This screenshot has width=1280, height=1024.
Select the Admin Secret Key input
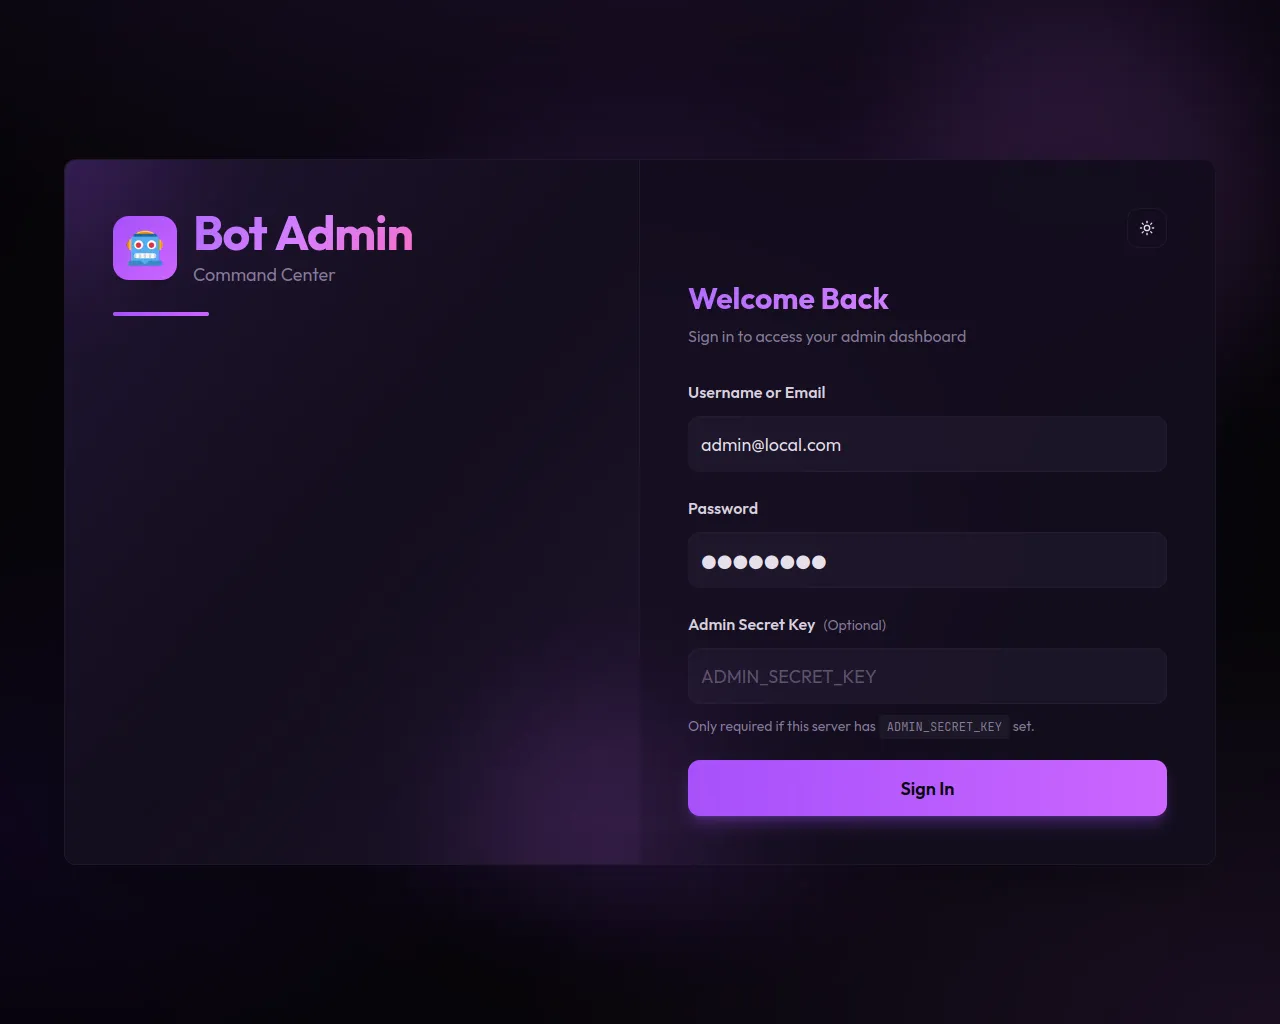point(927,676)
